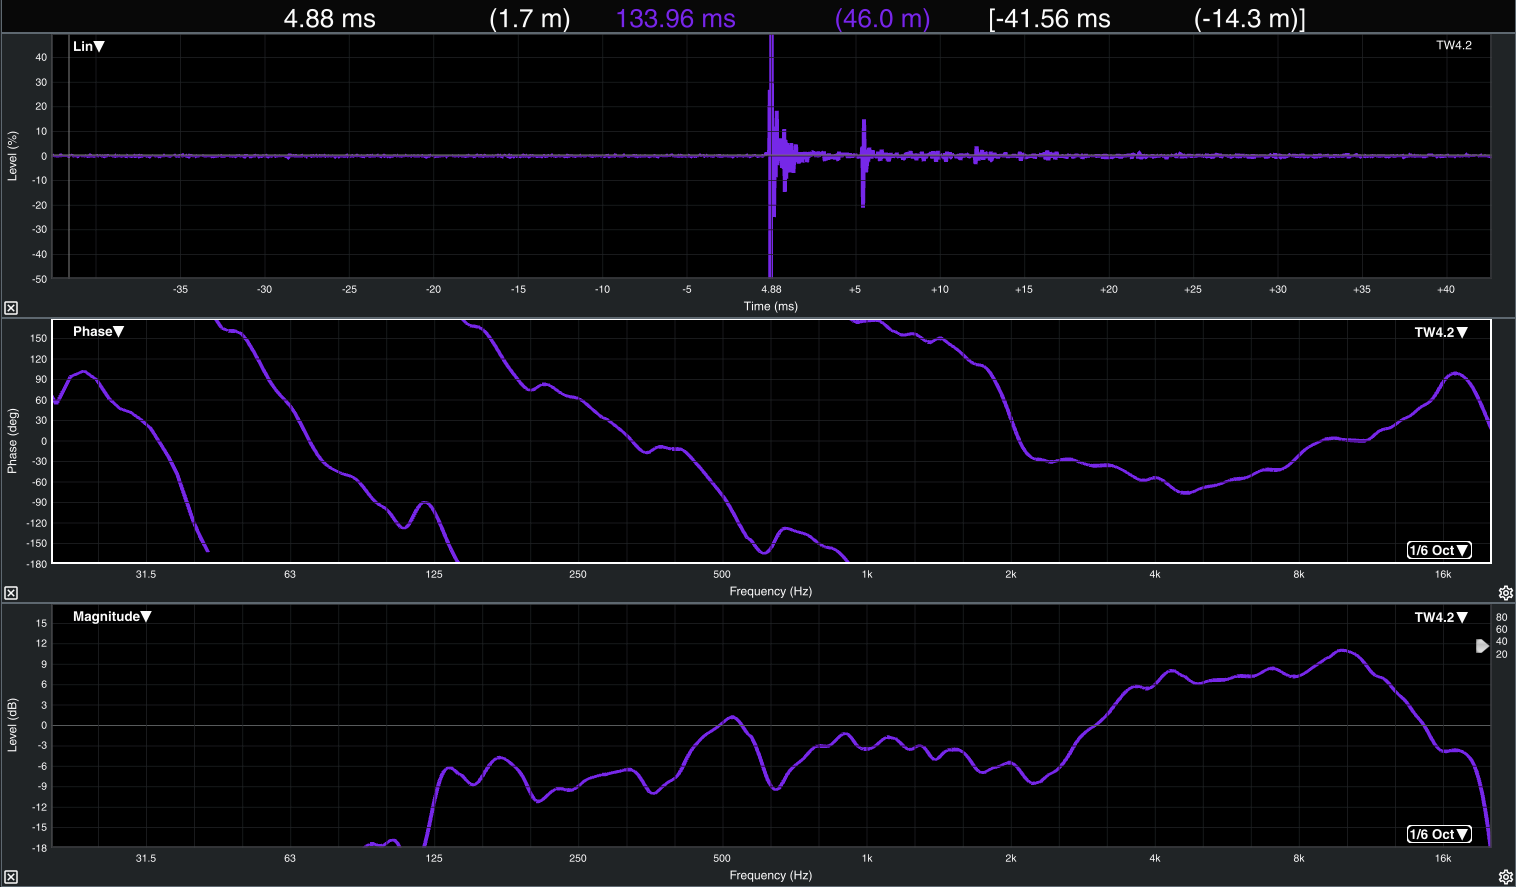Click the main impulse peak at 4.88
The image size is (1516, 887).
[771, 60]
